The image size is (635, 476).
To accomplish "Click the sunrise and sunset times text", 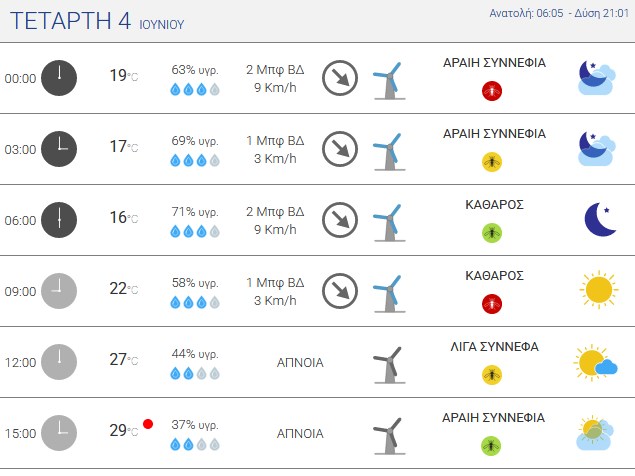I will click(559, 13).
